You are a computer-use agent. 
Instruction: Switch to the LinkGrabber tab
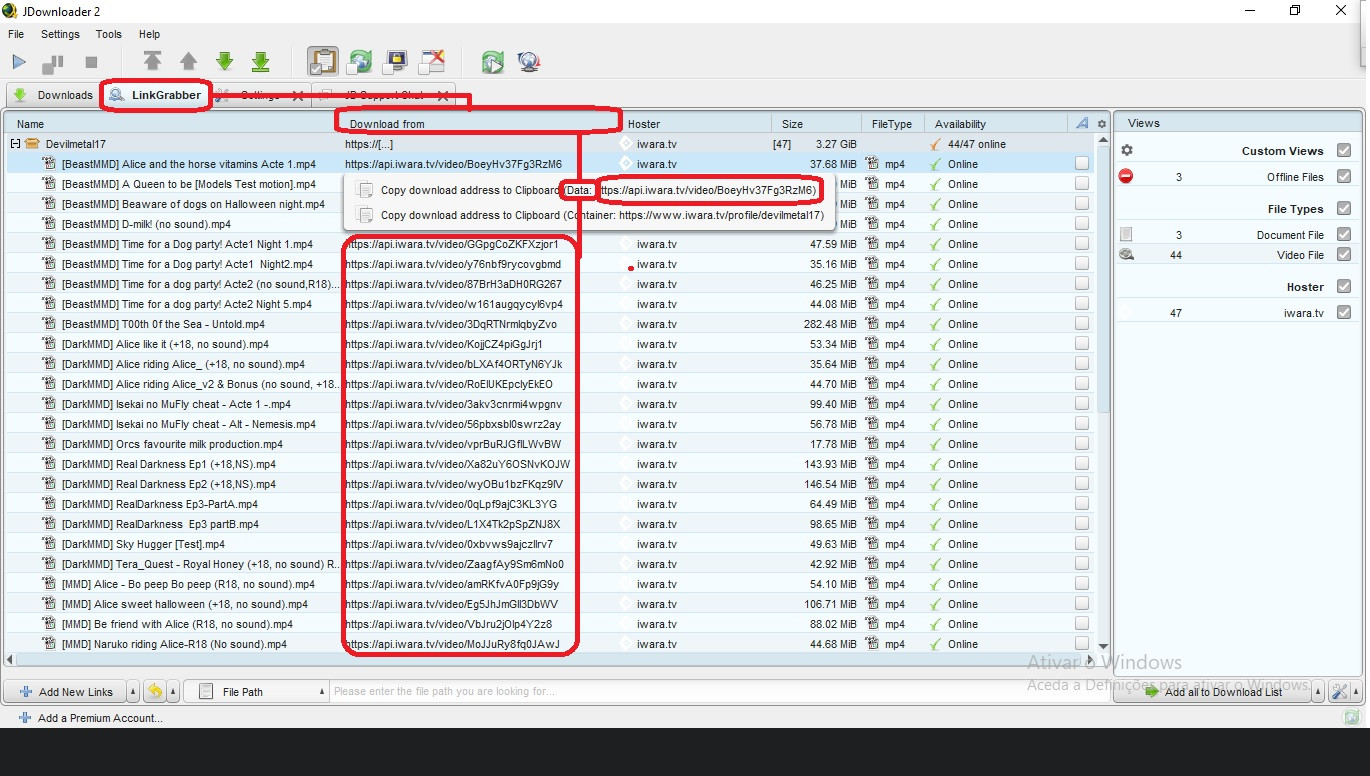tap(156, 95)
